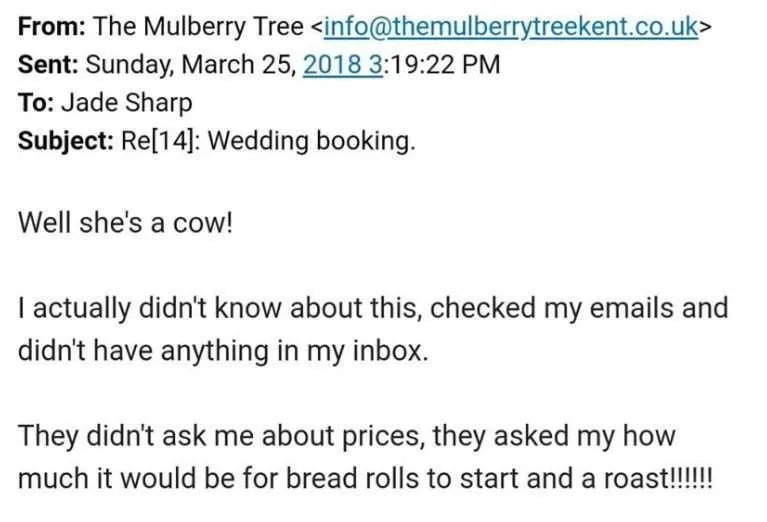Viewport: 767px width, 522px height.
Task: Click the text "I actually didn't know about this"
Action: pyautogui.click(x=221, y=309)
